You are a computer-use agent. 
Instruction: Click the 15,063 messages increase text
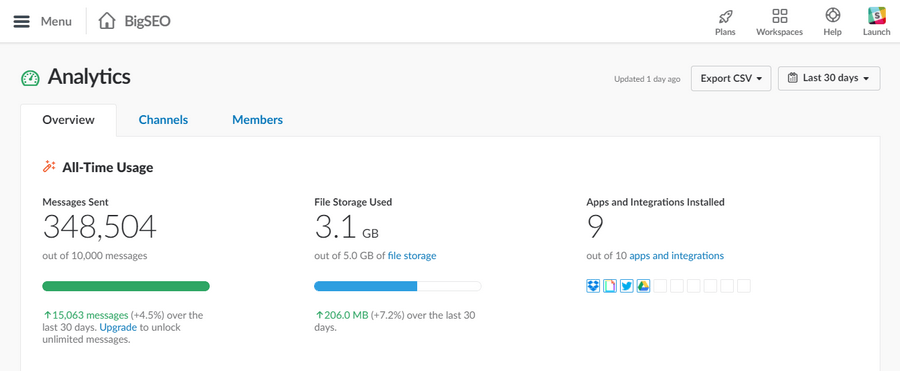click(x=86, y=315)
